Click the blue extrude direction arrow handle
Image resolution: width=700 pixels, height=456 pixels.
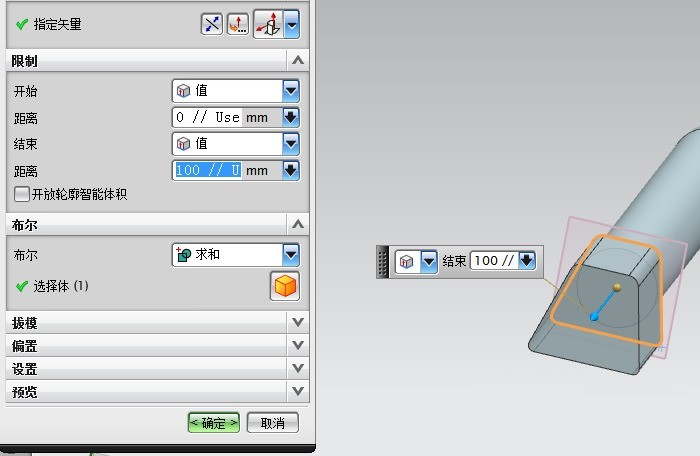pos(594,318)
